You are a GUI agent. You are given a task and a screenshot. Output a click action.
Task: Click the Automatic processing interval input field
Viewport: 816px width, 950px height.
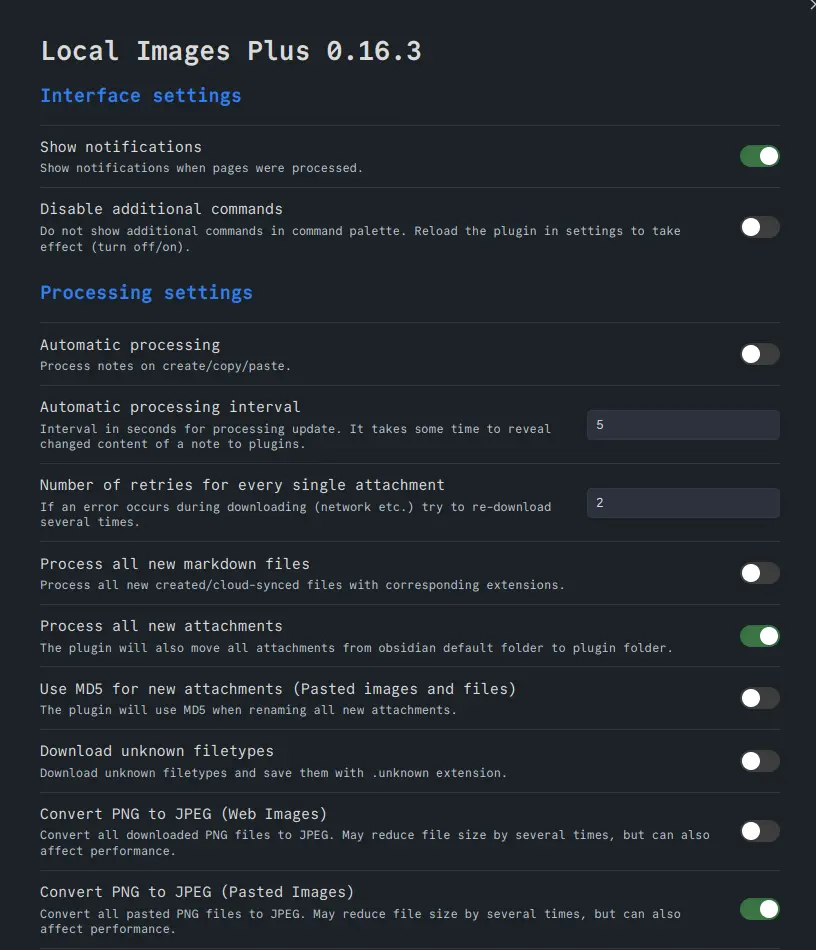pyautogui.click(x=682, y=425)
